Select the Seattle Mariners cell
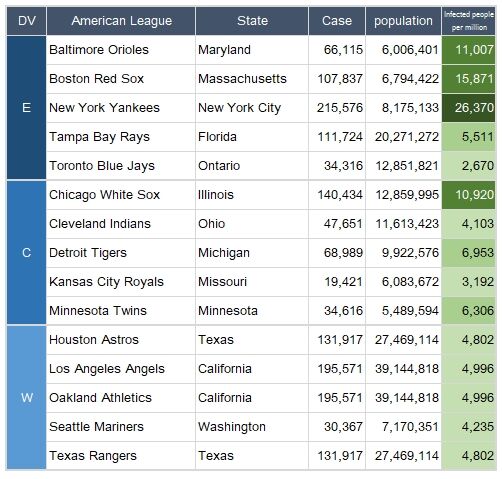The width and height of the screenshot is (502, 479). [x=121, y=427]
